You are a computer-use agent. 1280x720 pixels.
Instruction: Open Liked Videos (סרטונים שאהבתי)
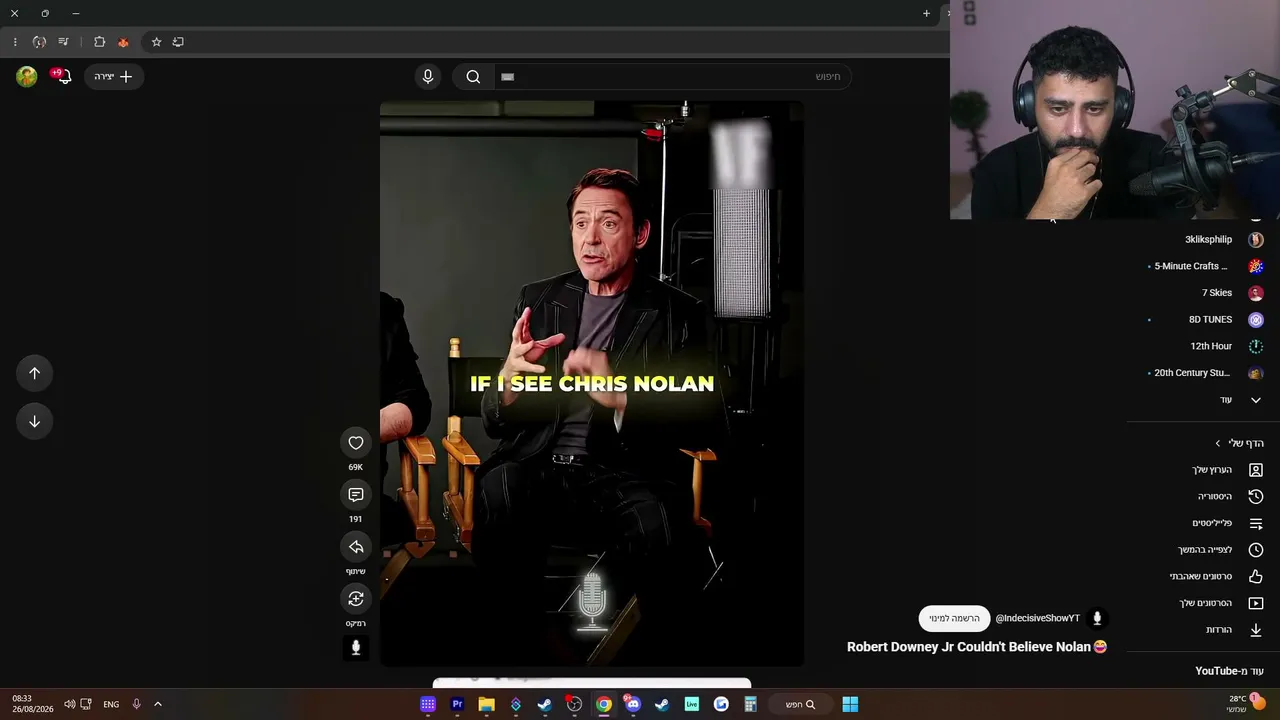tap(1200, 576)
